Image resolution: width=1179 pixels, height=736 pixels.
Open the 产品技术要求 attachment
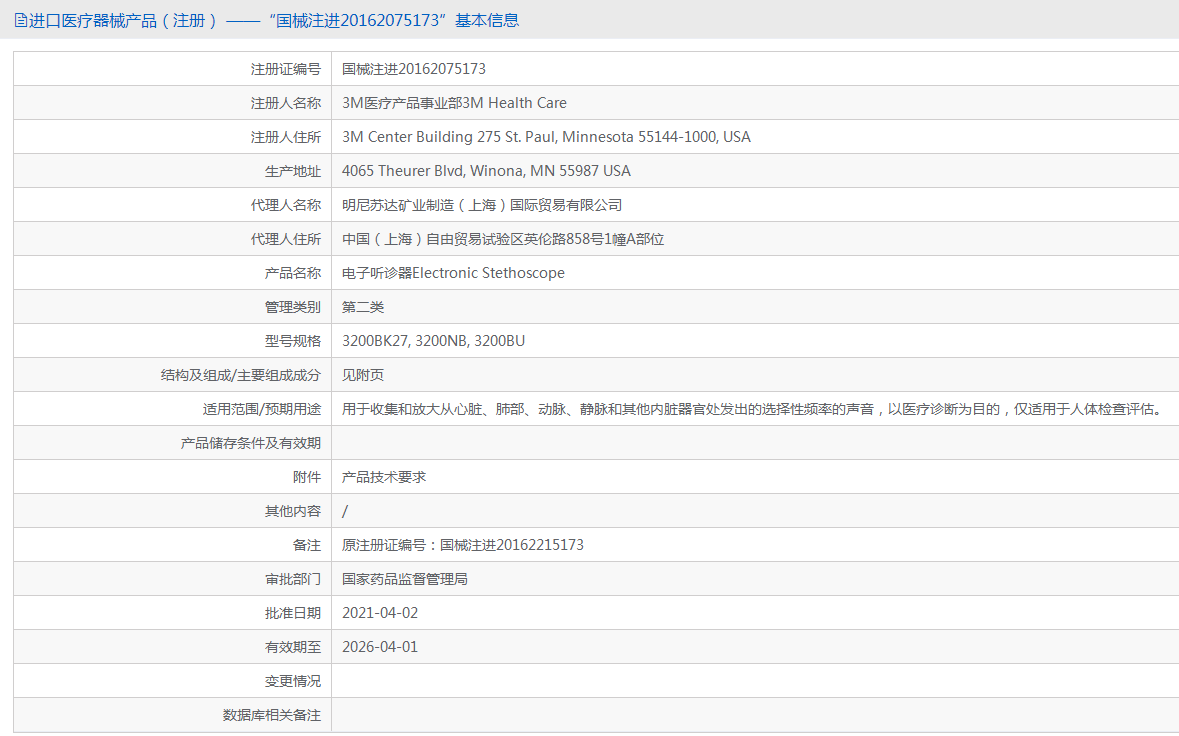384,477
